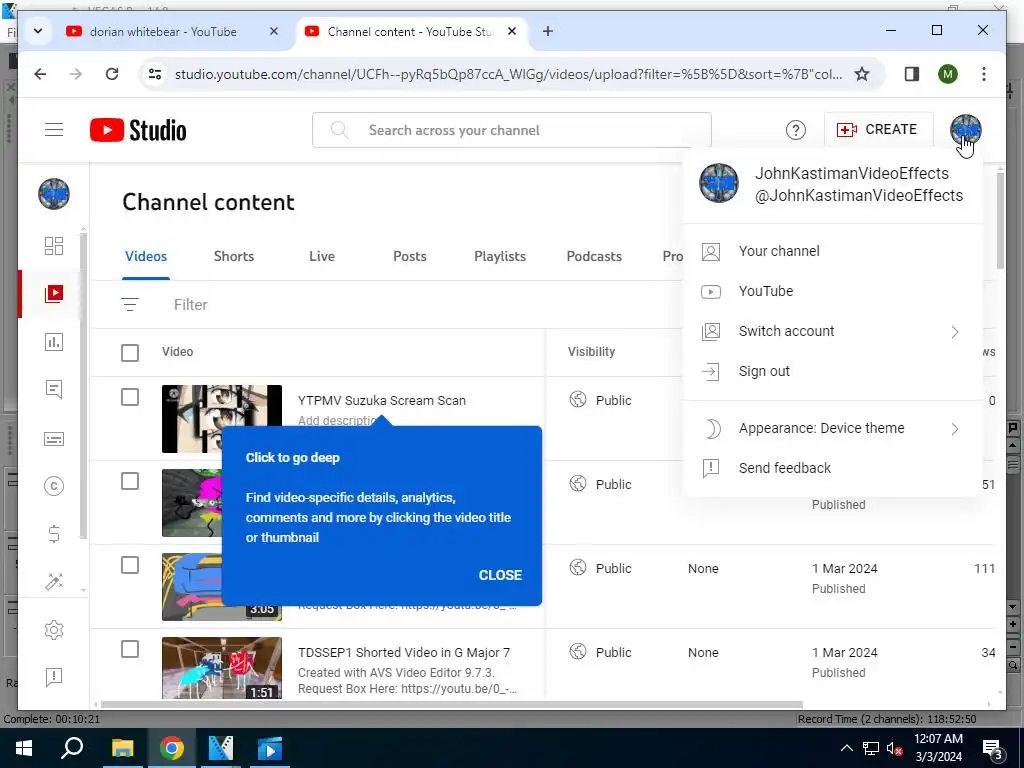Switch to the Shorts tab
This screenshot has width=1024, height=768.
click(x=234, y=256)
